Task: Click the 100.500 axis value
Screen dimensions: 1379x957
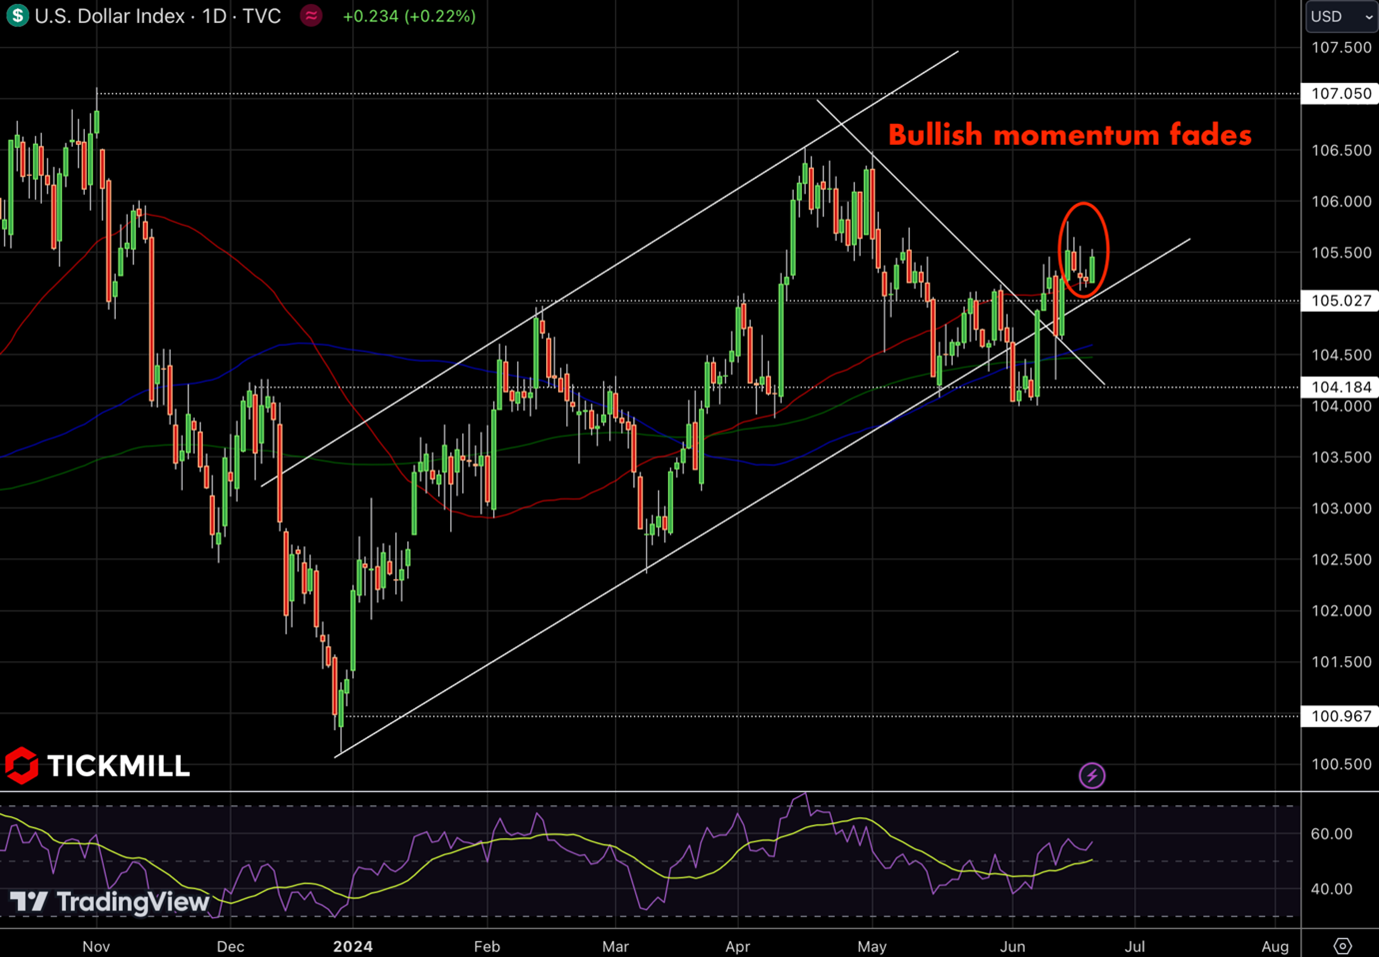Action: (x=1341, y=764)
